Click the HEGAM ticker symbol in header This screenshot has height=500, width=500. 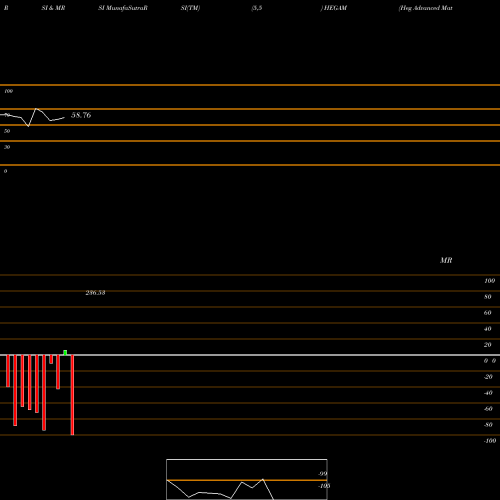[x=335, y=8]
